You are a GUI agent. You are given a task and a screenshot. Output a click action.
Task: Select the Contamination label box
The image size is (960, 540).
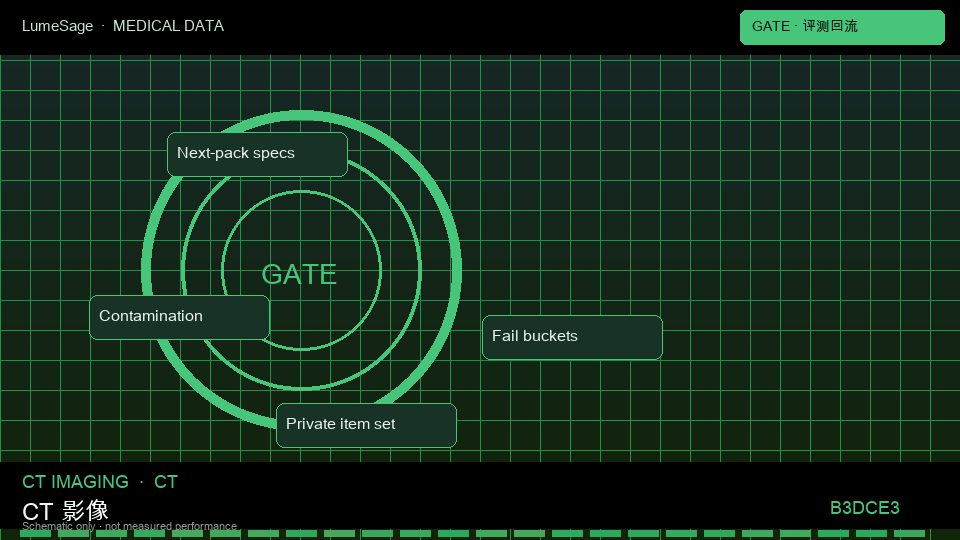(179, 317)
